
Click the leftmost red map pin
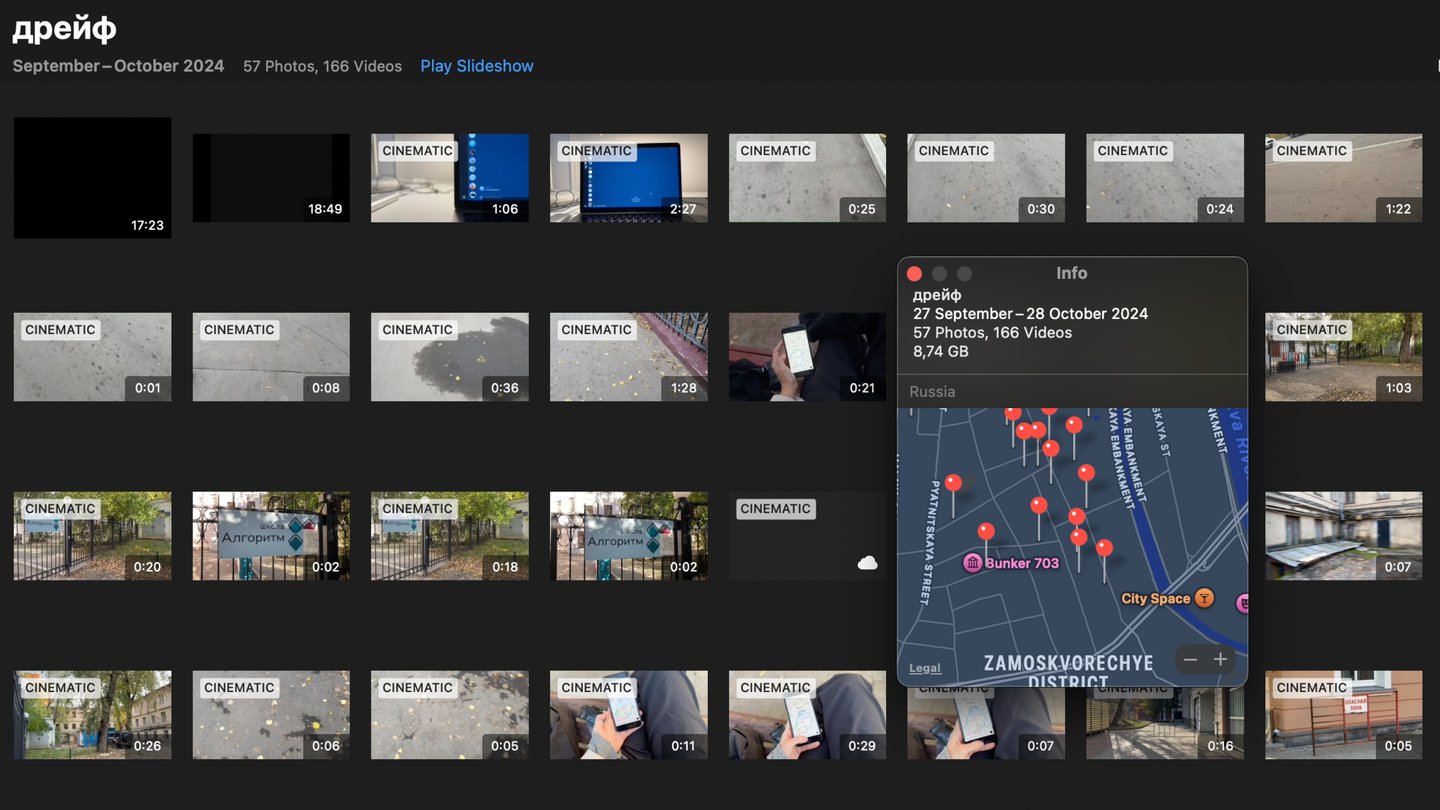pos(953,484)
